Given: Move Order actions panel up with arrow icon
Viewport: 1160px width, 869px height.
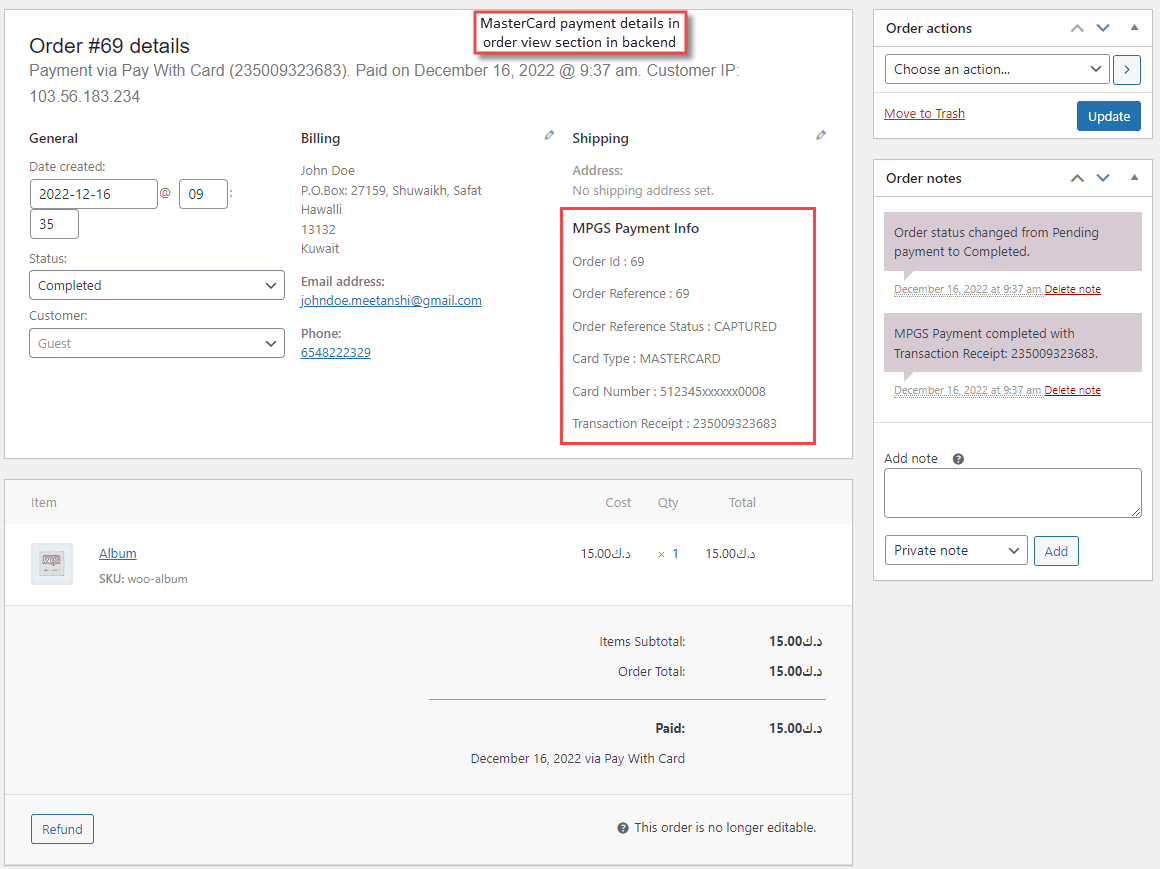Looking at the screenshot, I should 1076,28.
